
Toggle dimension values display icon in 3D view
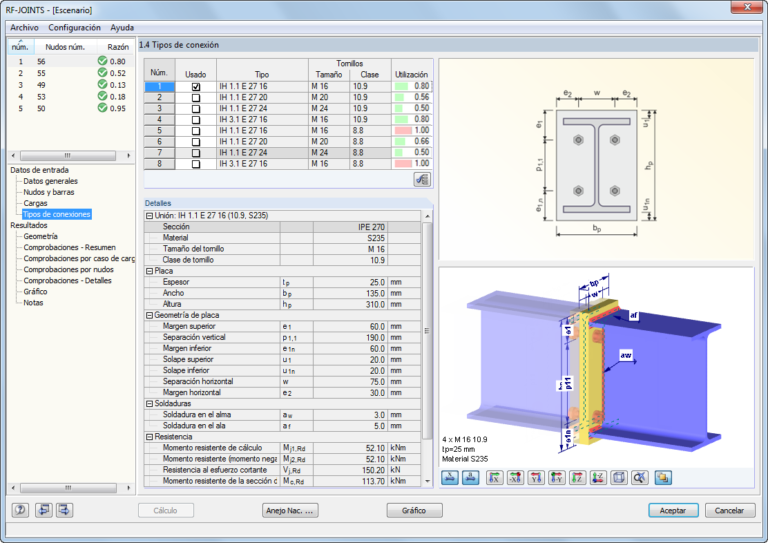point(450,477)
